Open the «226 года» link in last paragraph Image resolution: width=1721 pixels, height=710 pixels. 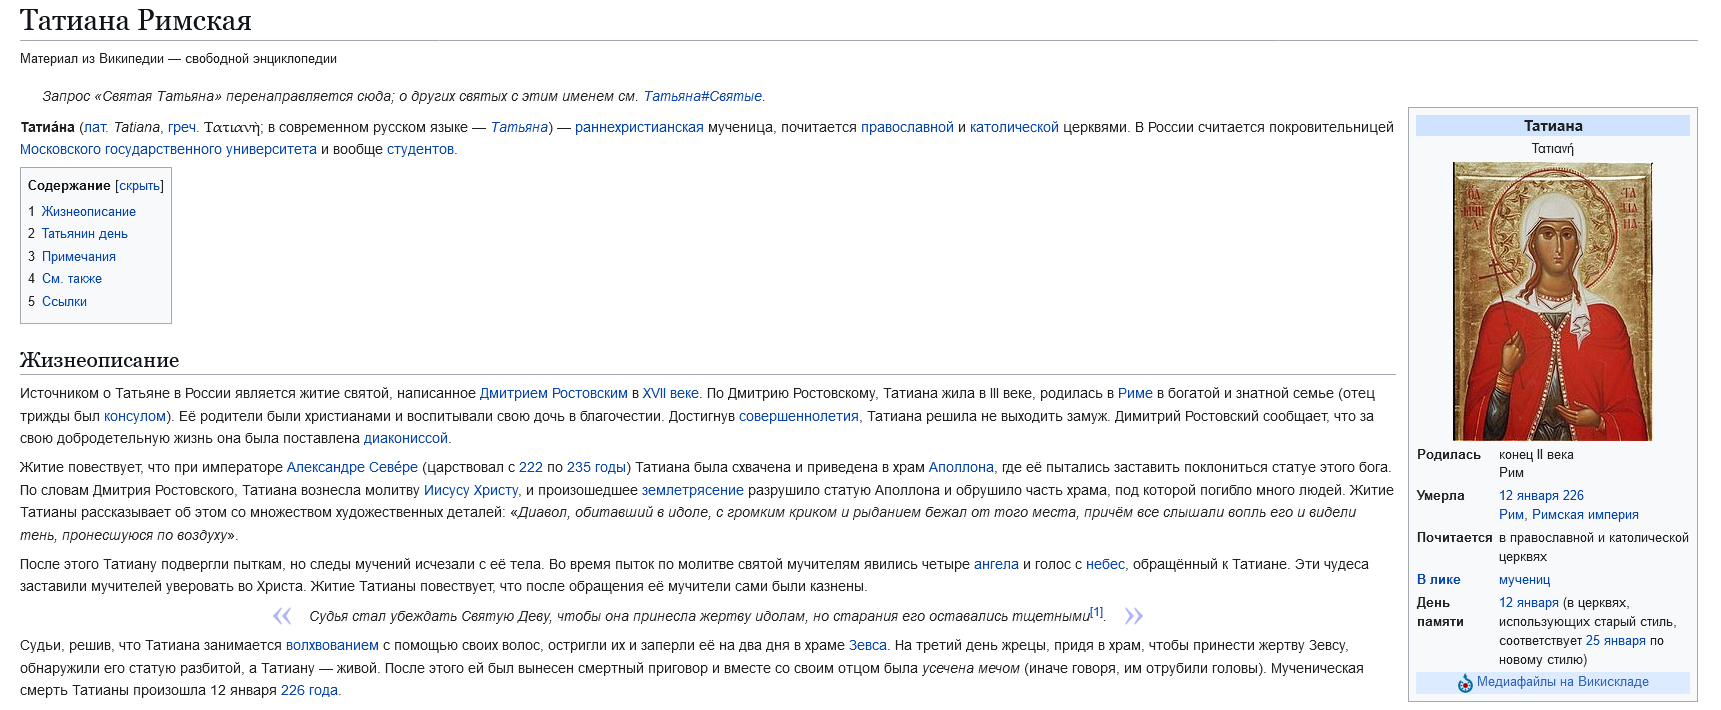309,691
